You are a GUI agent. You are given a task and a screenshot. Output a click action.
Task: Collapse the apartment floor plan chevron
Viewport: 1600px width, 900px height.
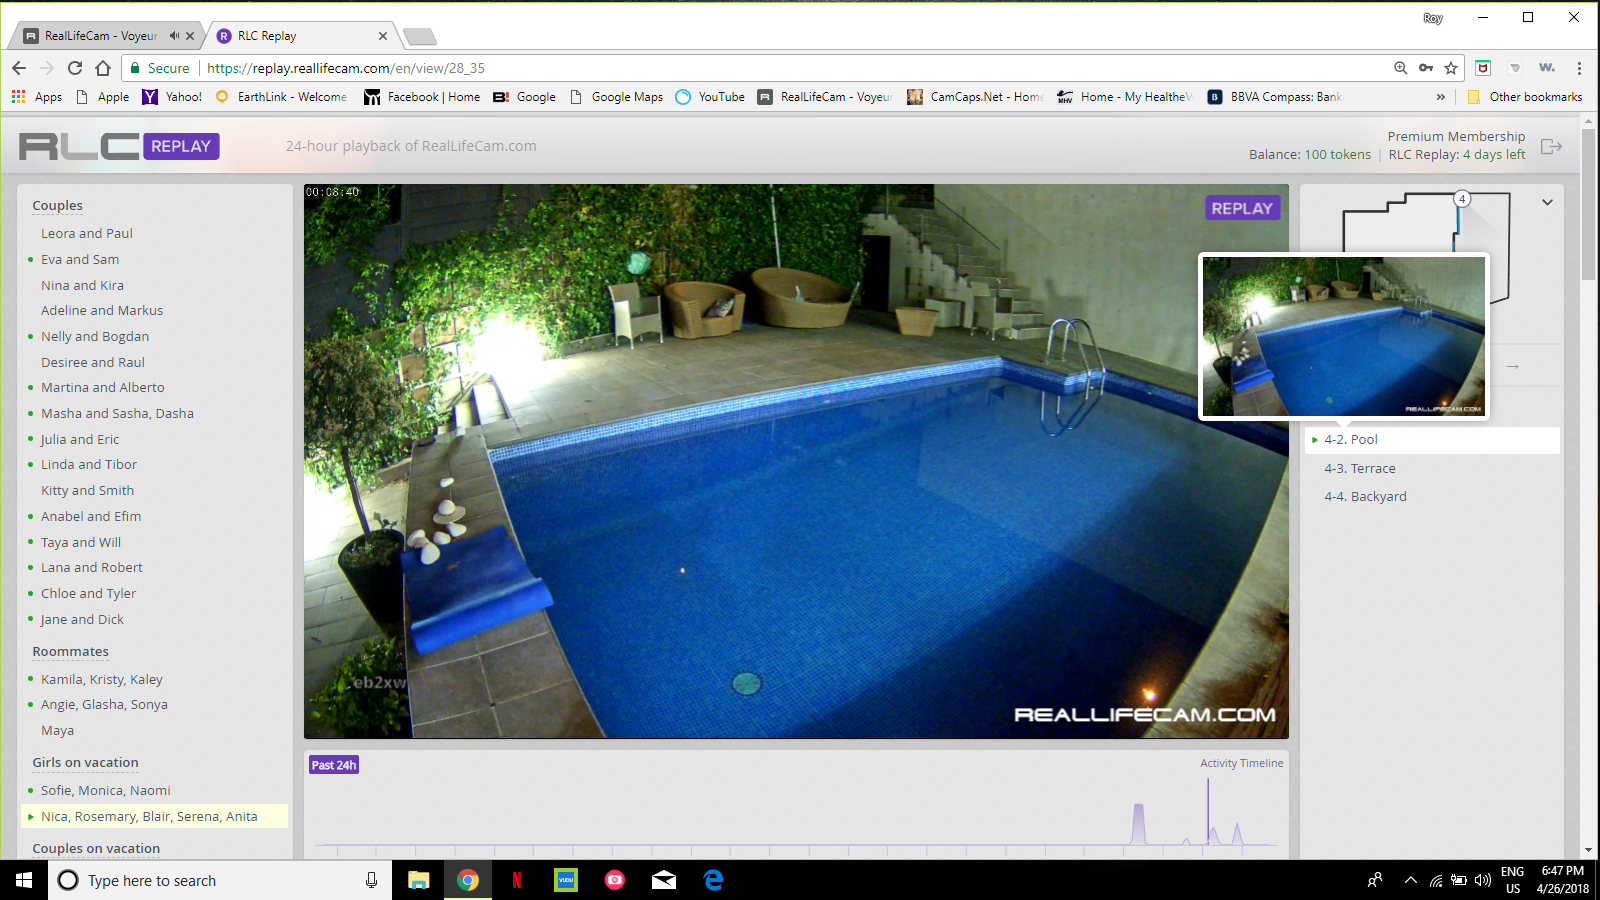[x=1547, y=202]
